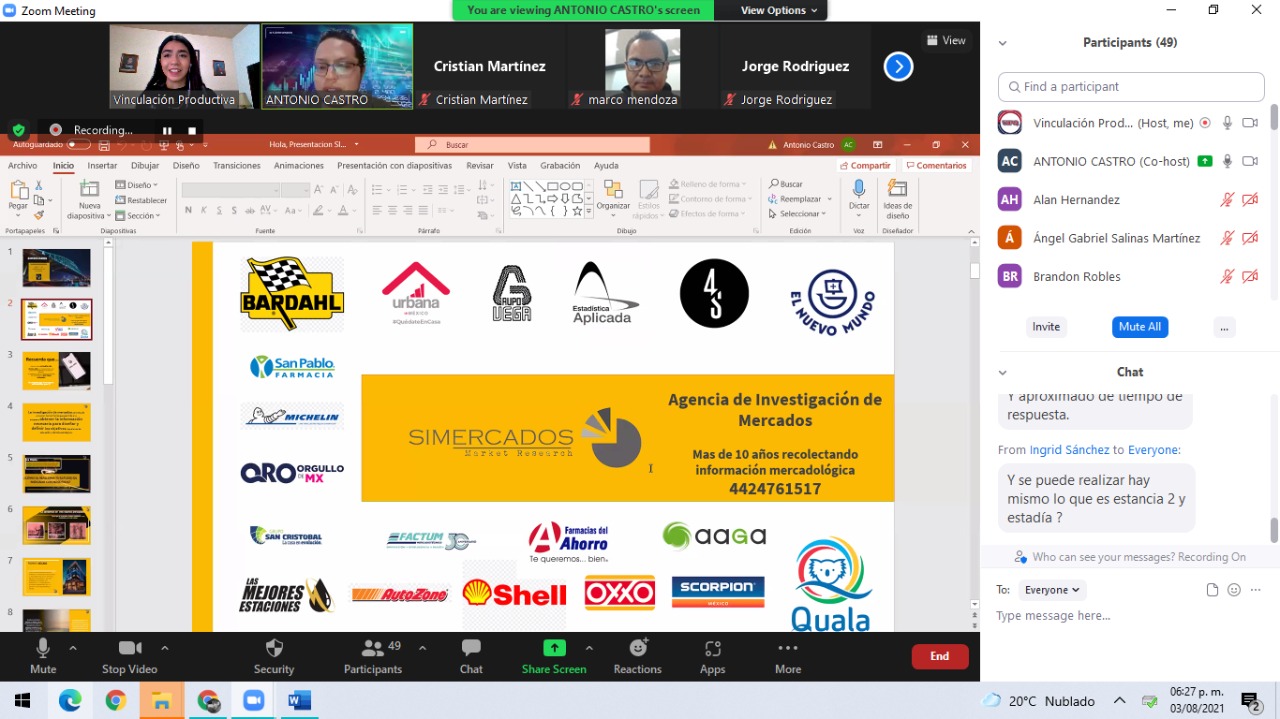Image resolution: width=1280 pixels, height=719 pixels.
Task: Show hidden system tray icons
Action: (1120, 701)
